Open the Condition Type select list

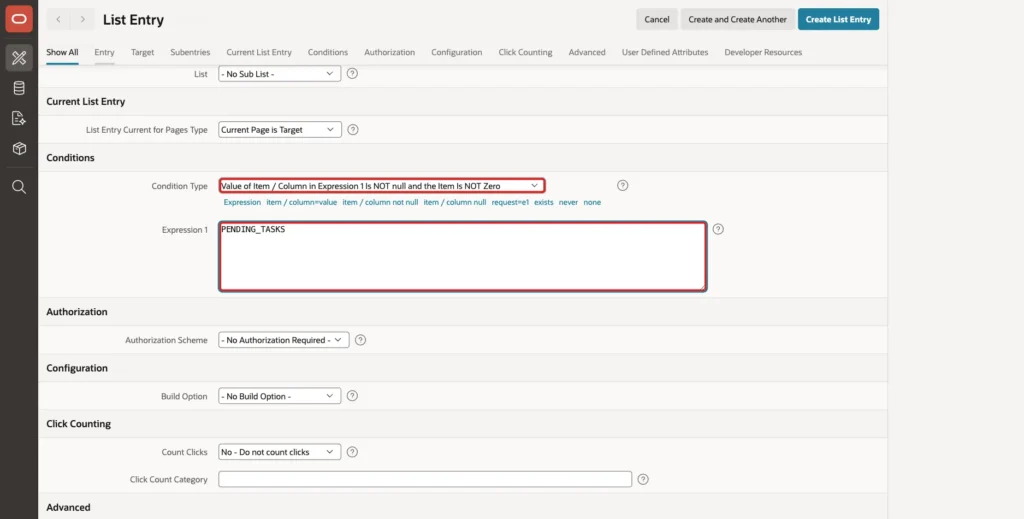tap(381, 186)
